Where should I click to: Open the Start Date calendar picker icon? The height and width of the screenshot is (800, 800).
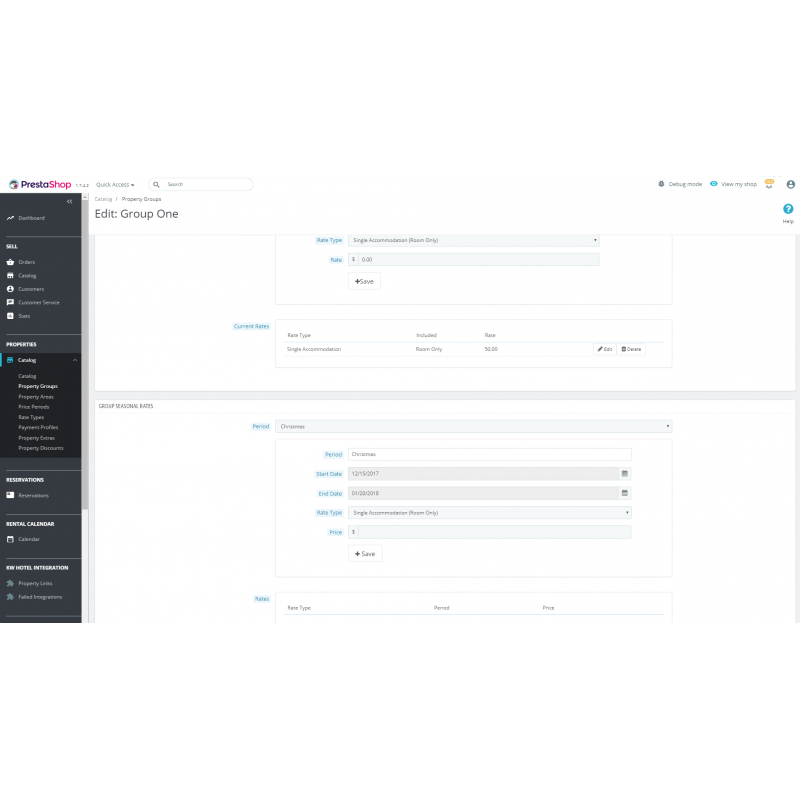click(624, 473)
